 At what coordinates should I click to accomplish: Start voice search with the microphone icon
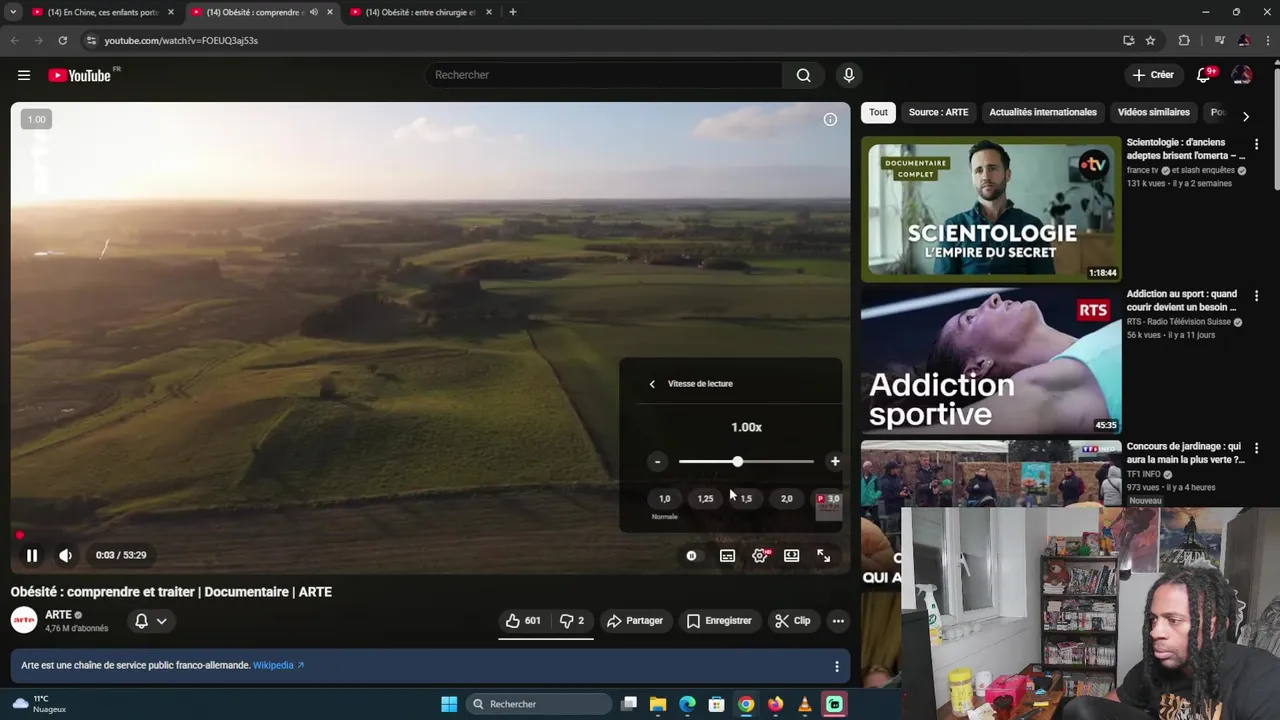[848, 75]
